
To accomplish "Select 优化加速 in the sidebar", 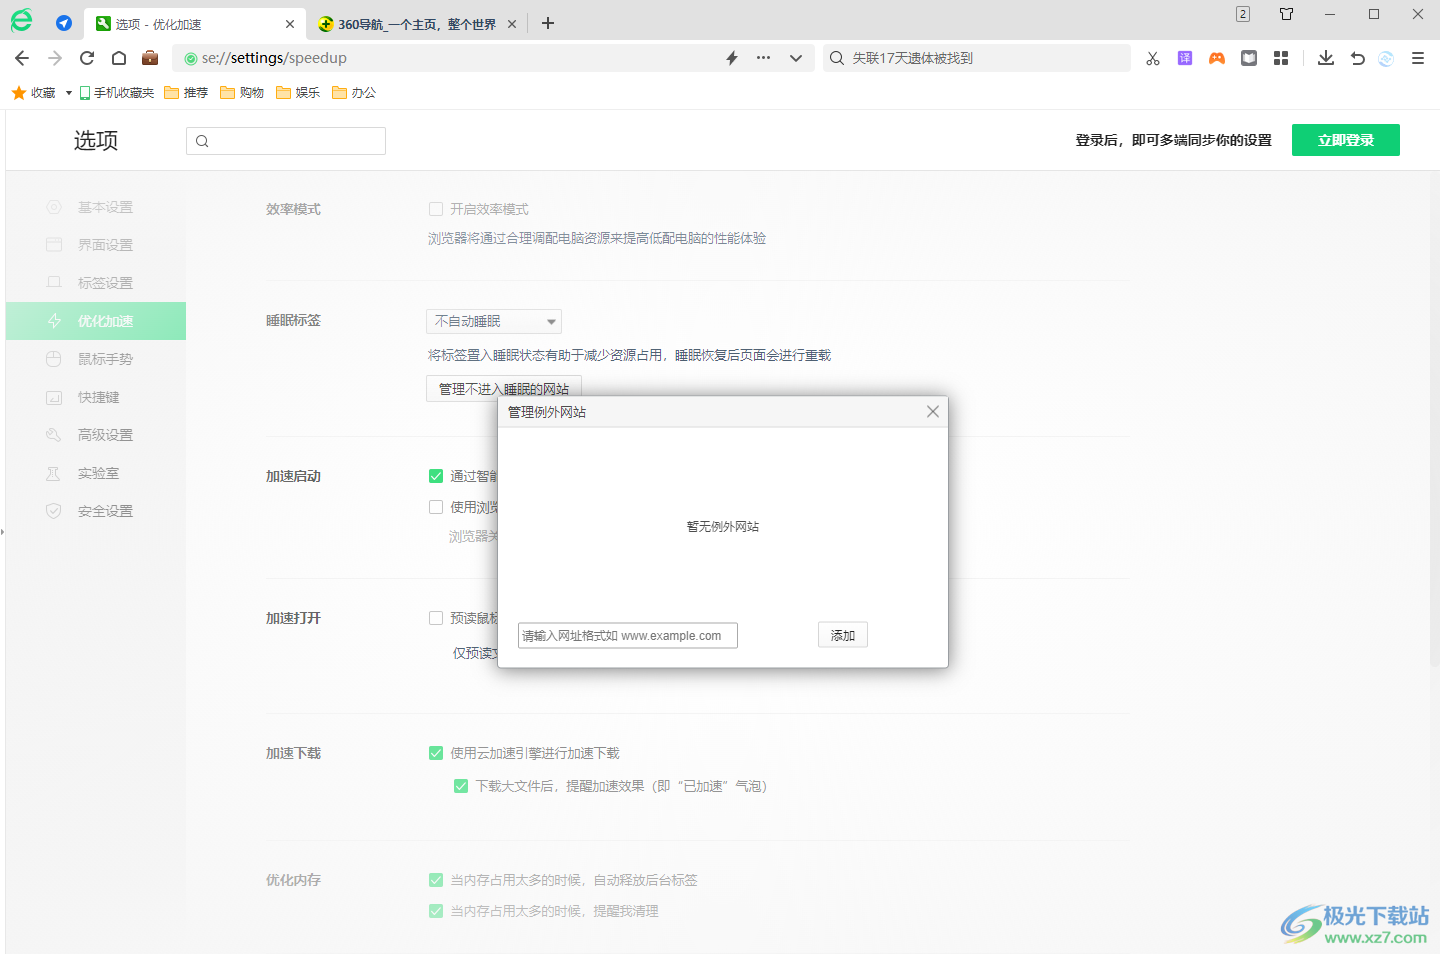I will 96,321.
